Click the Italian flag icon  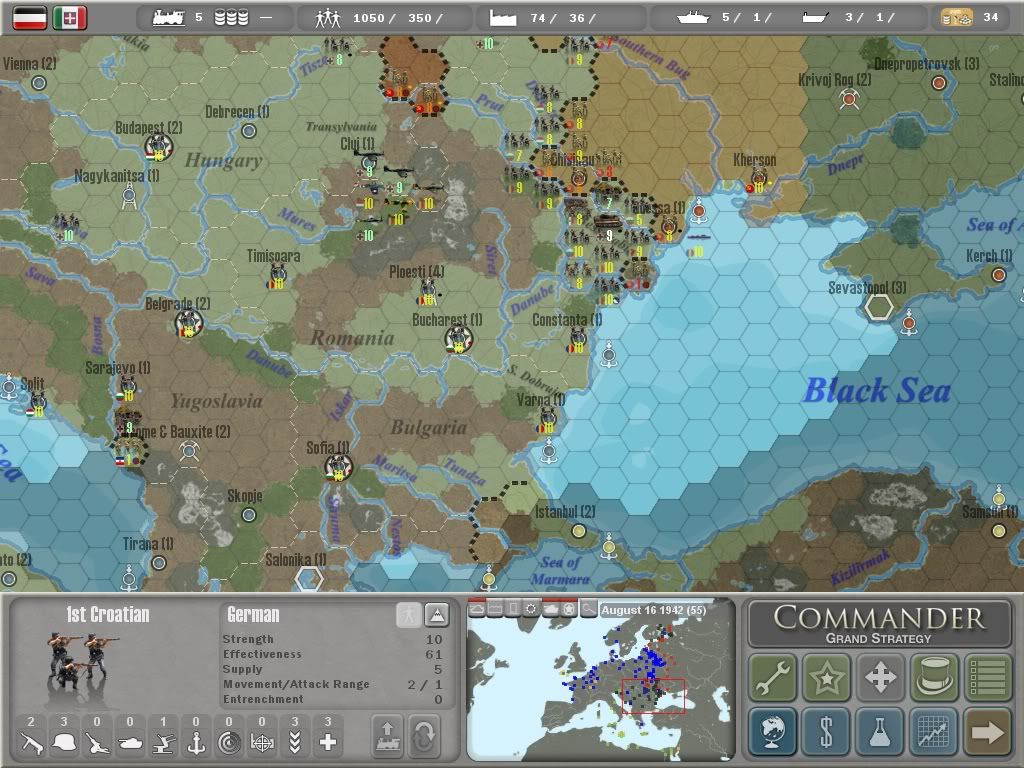coord(70,18)
